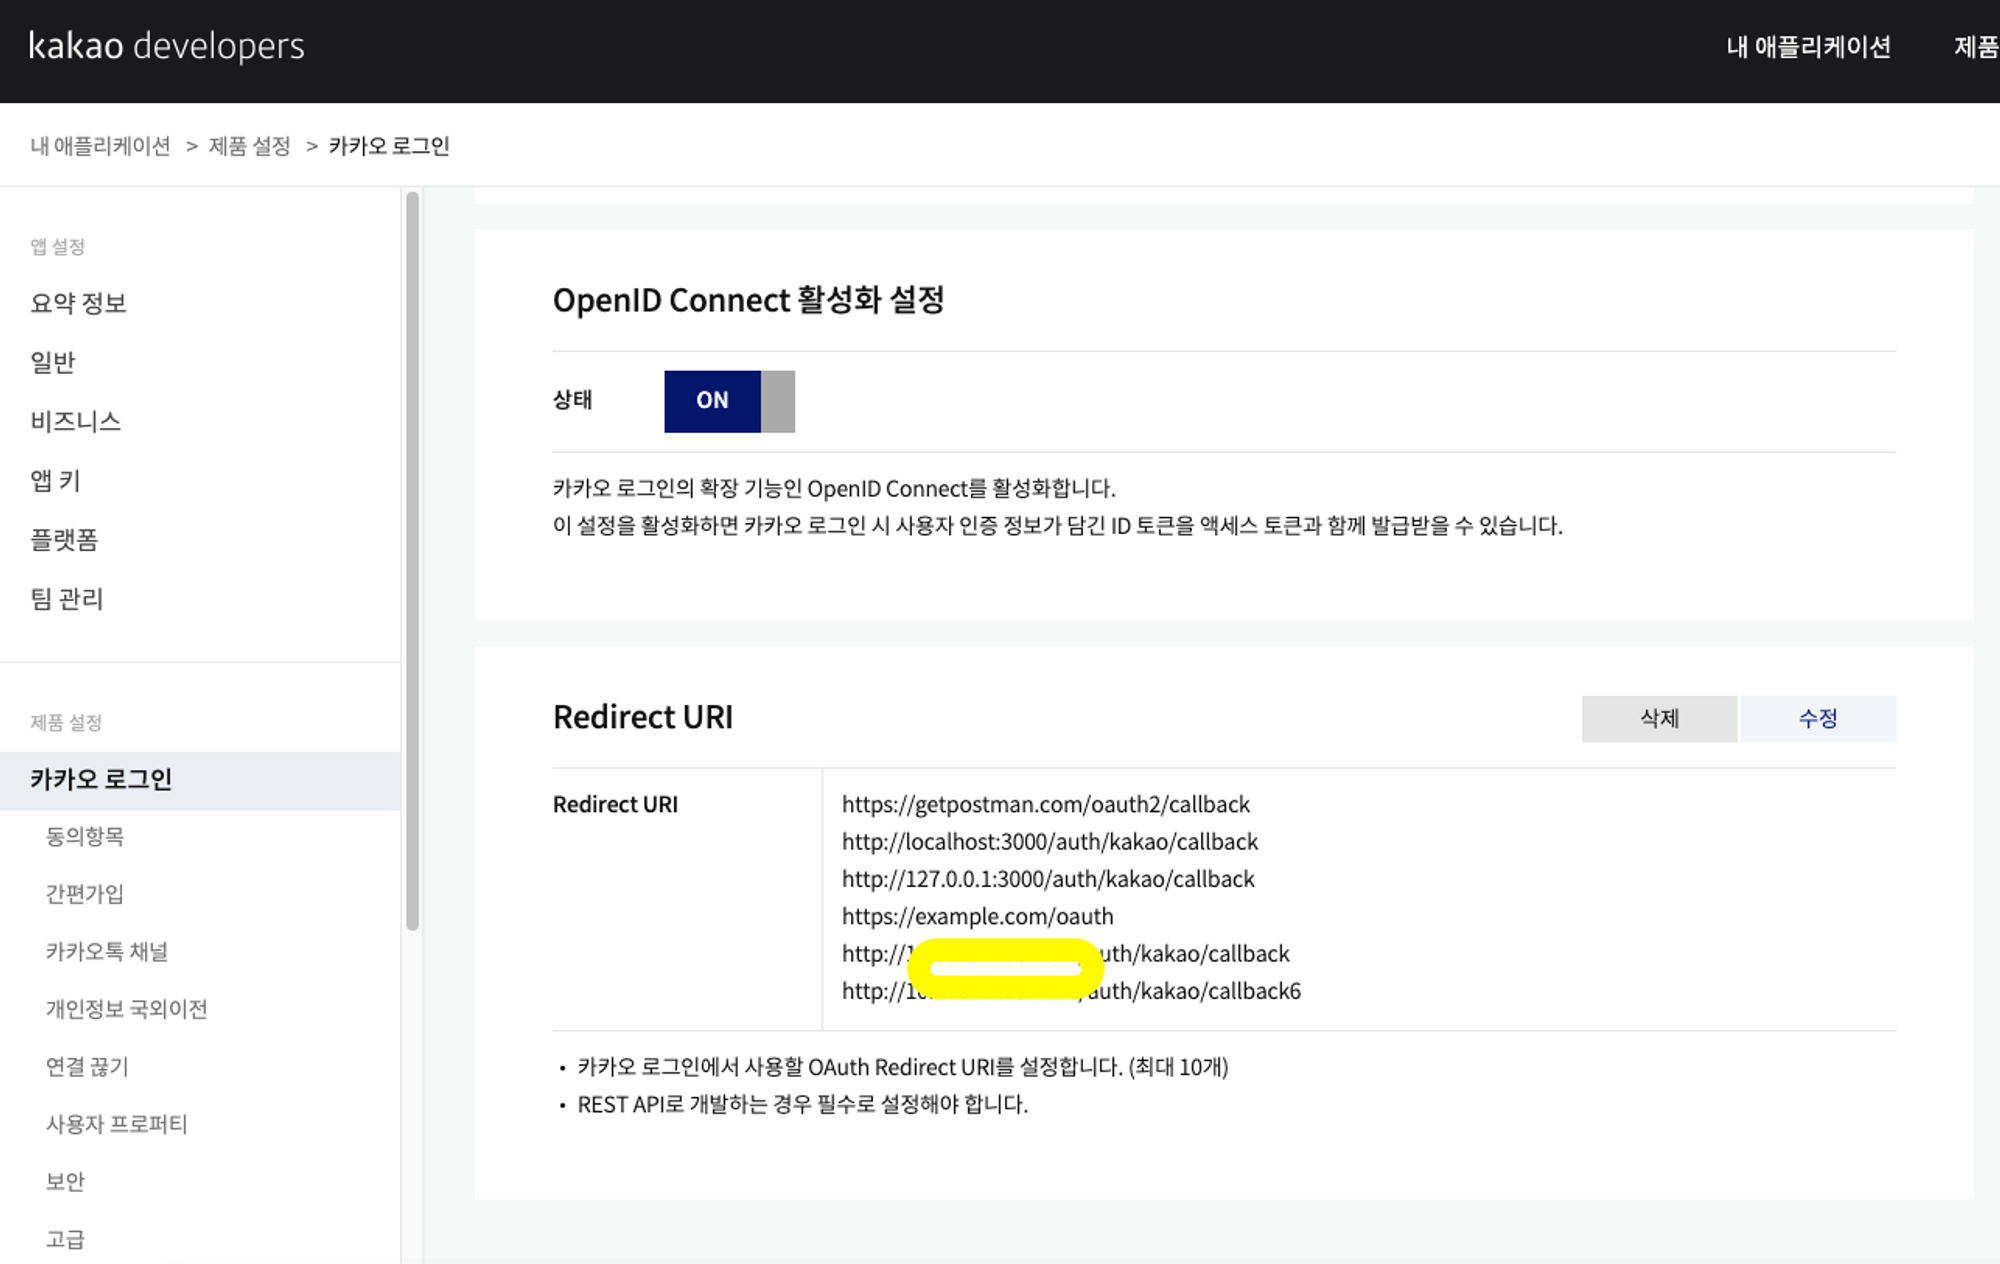Open 제품 menu in top navigation
Screen dimensions: 2000x1264
point(1975,47)
